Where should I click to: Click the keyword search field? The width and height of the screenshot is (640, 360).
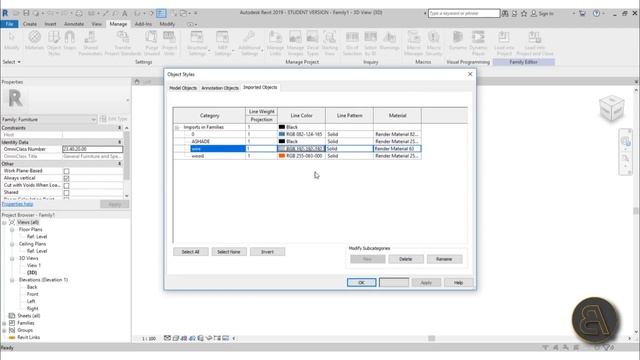tap(464, 13)
